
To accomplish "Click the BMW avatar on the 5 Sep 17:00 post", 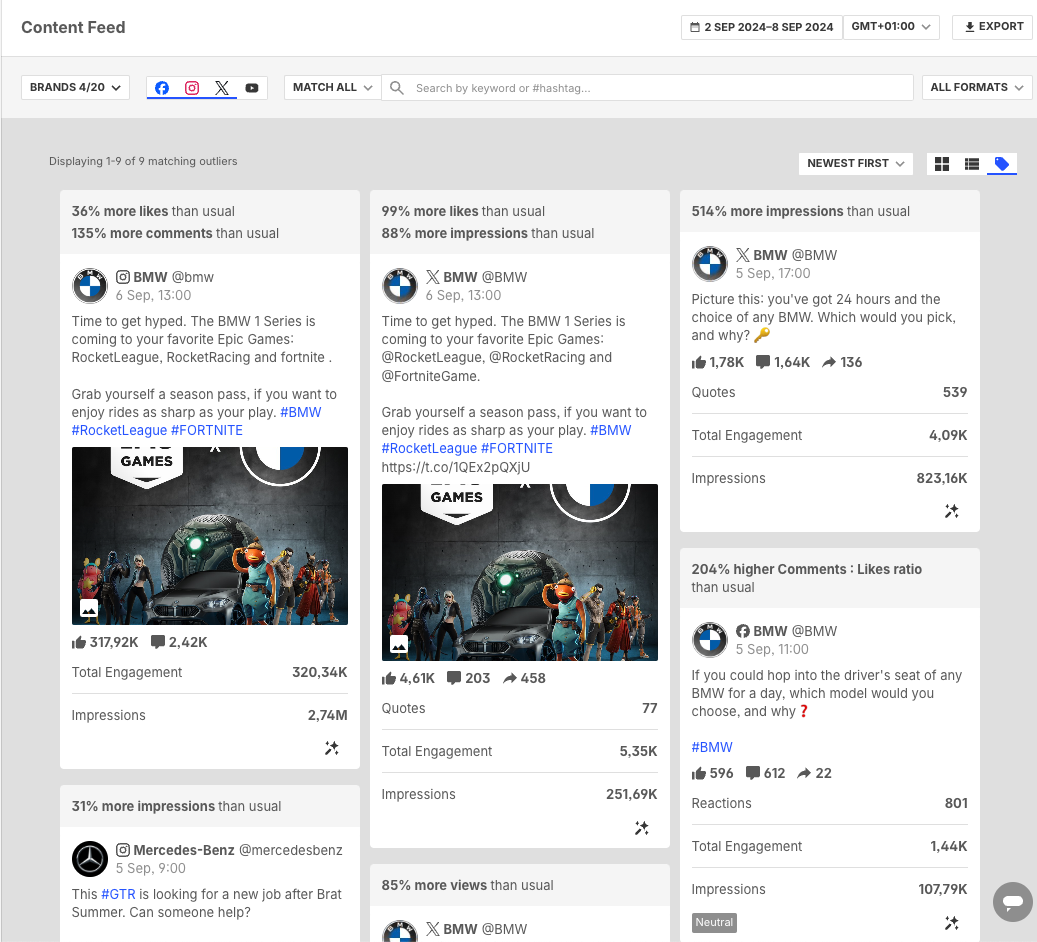I will pos(710,263).
